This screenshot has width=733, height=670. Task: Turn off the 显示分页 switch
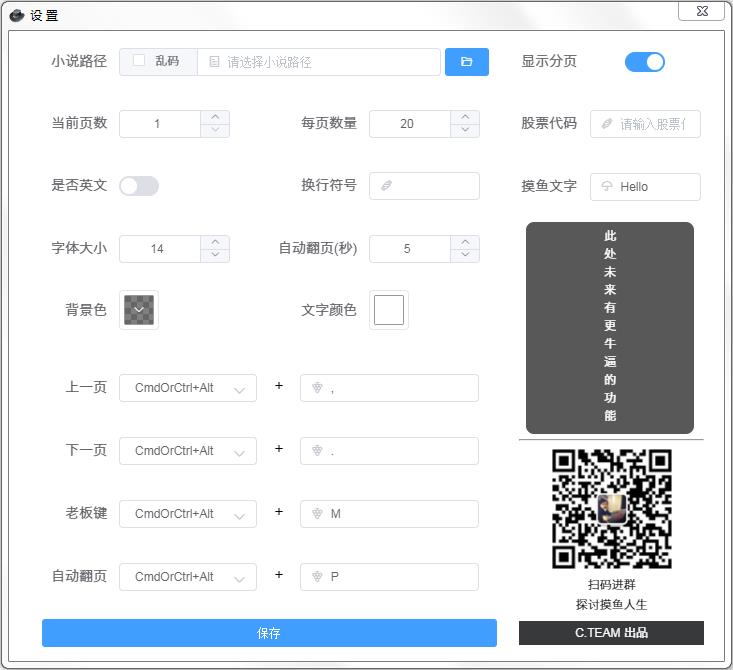click(x=644, y=62)
